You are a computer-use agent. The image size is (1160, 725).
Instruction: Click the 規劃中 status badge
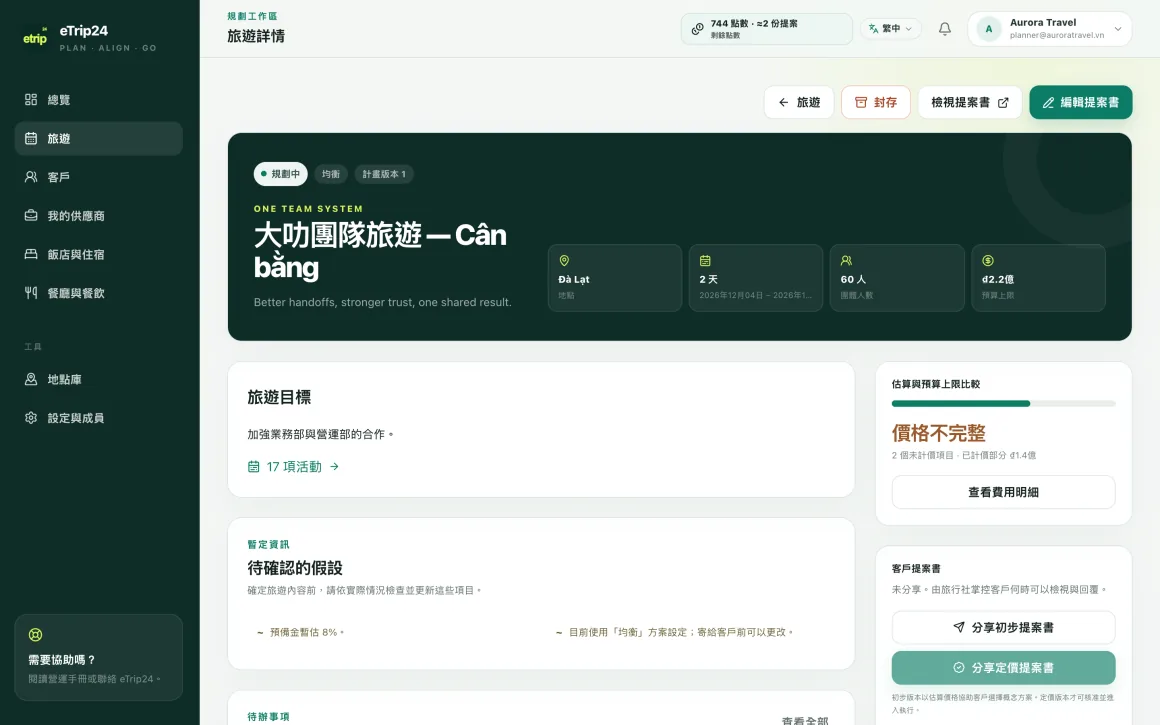(280, 174)
